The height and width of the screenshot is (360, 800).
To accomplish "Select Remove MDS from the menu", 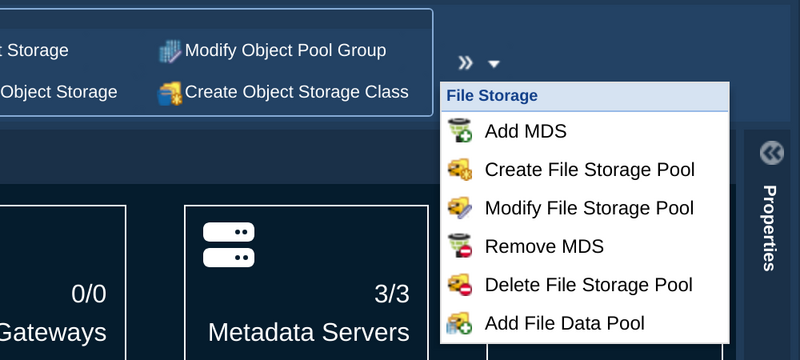I will [x=585, y=246].
